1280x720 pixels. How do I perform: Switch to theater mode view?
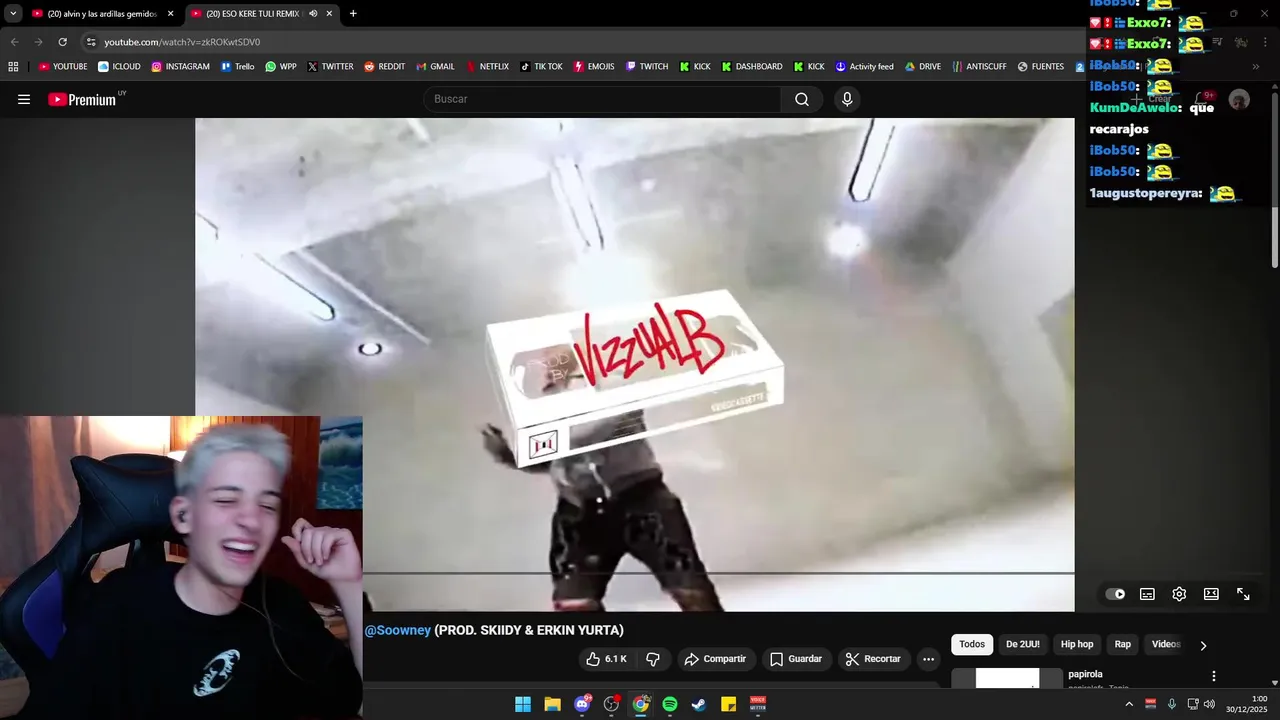[x=1211, y=594]
